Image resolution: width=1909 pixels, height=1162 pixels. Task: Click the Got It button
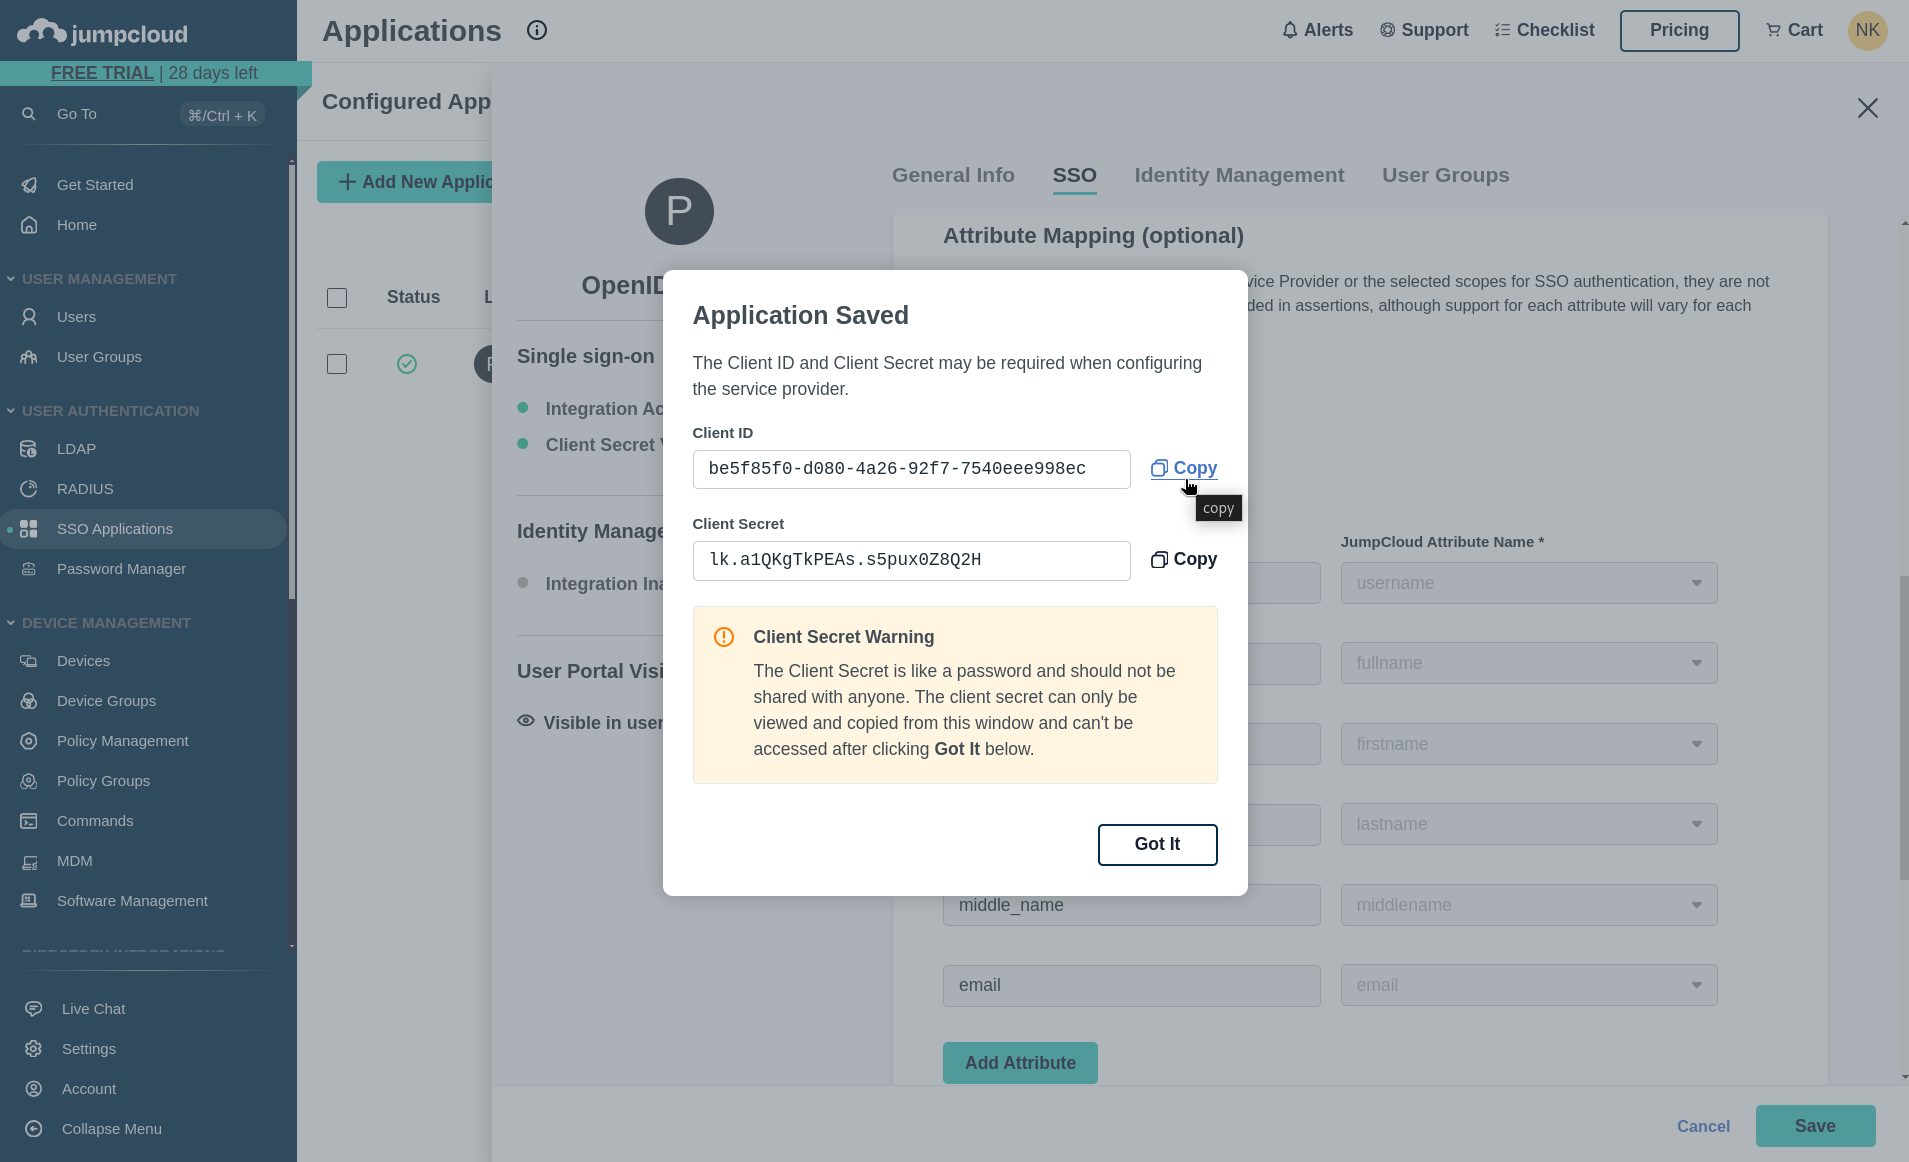tap(1156, 844)
